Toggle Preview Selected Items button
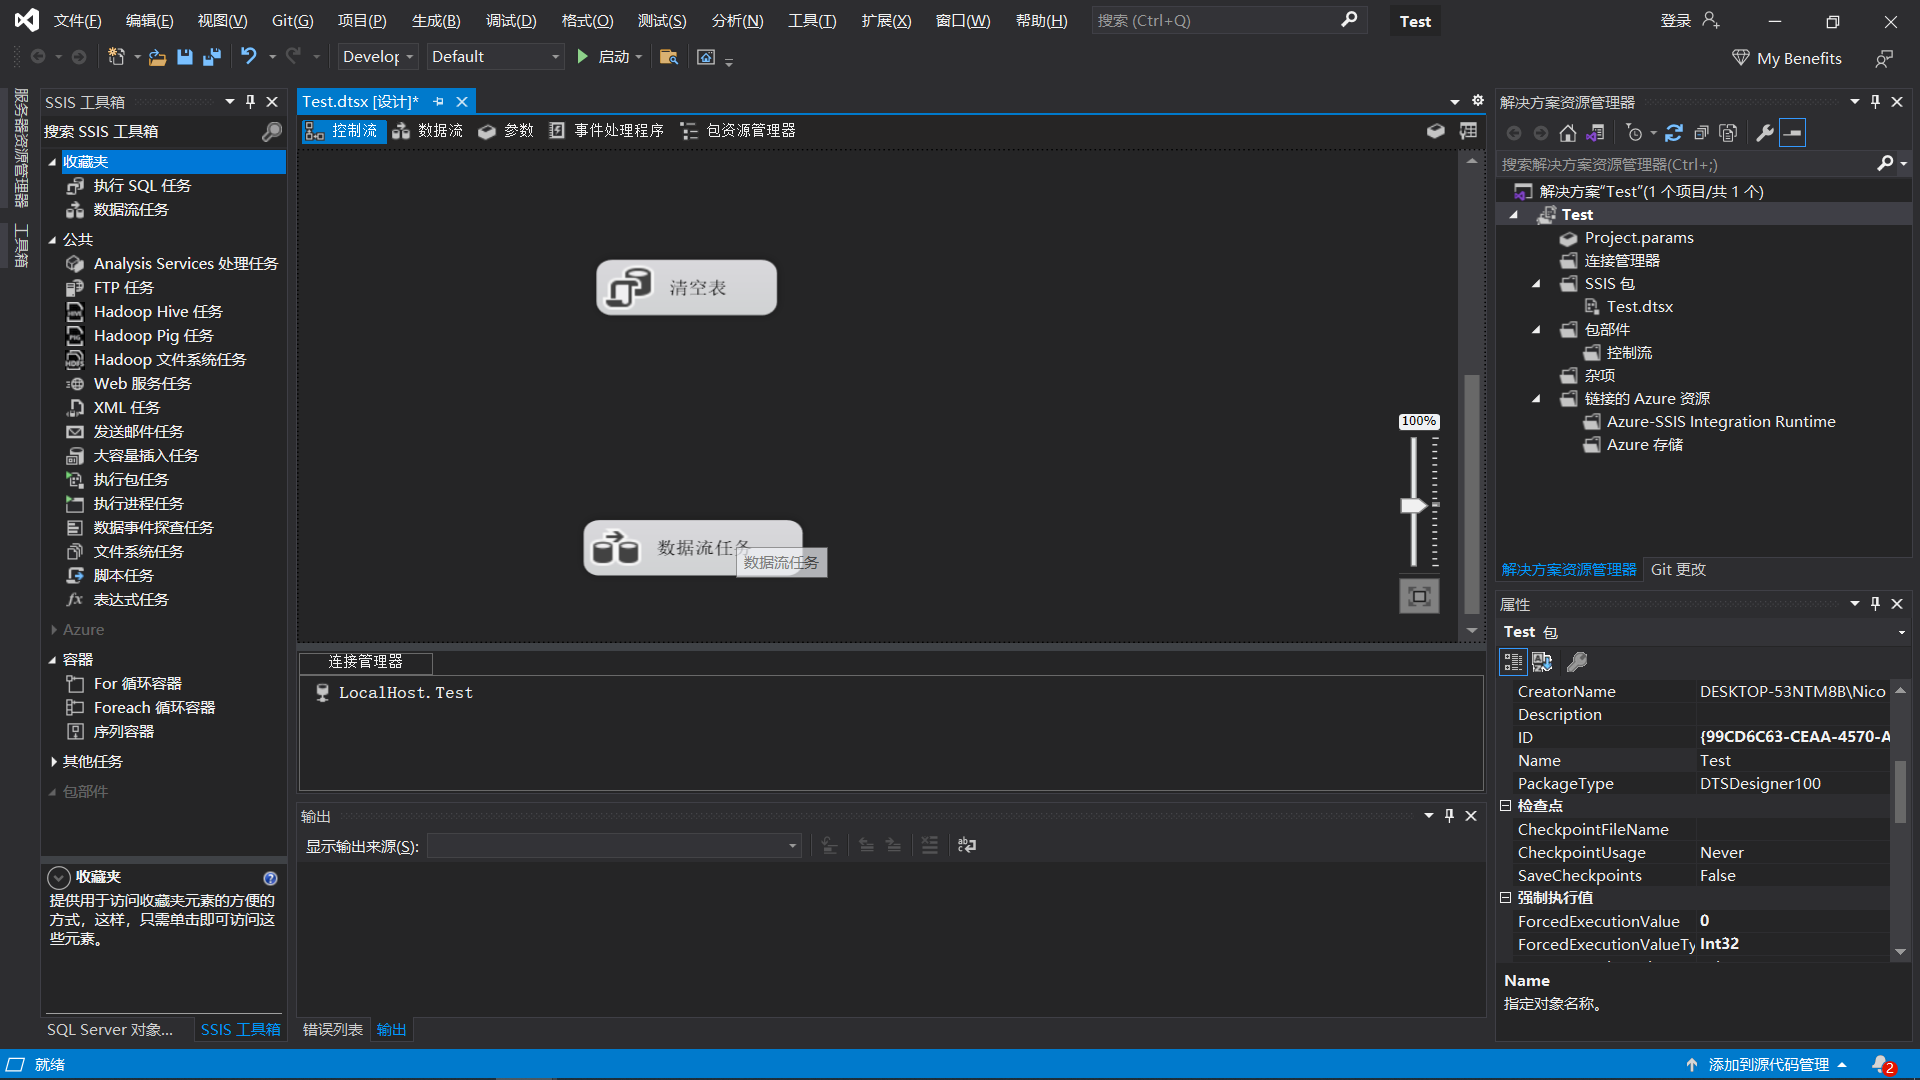 click(x=1793, y=133)
